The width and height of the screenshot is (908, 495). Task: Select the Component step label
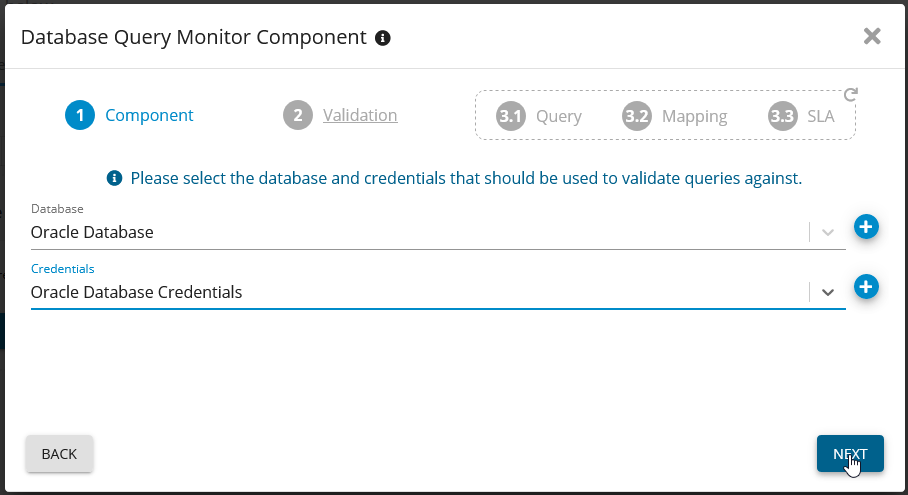149,115
